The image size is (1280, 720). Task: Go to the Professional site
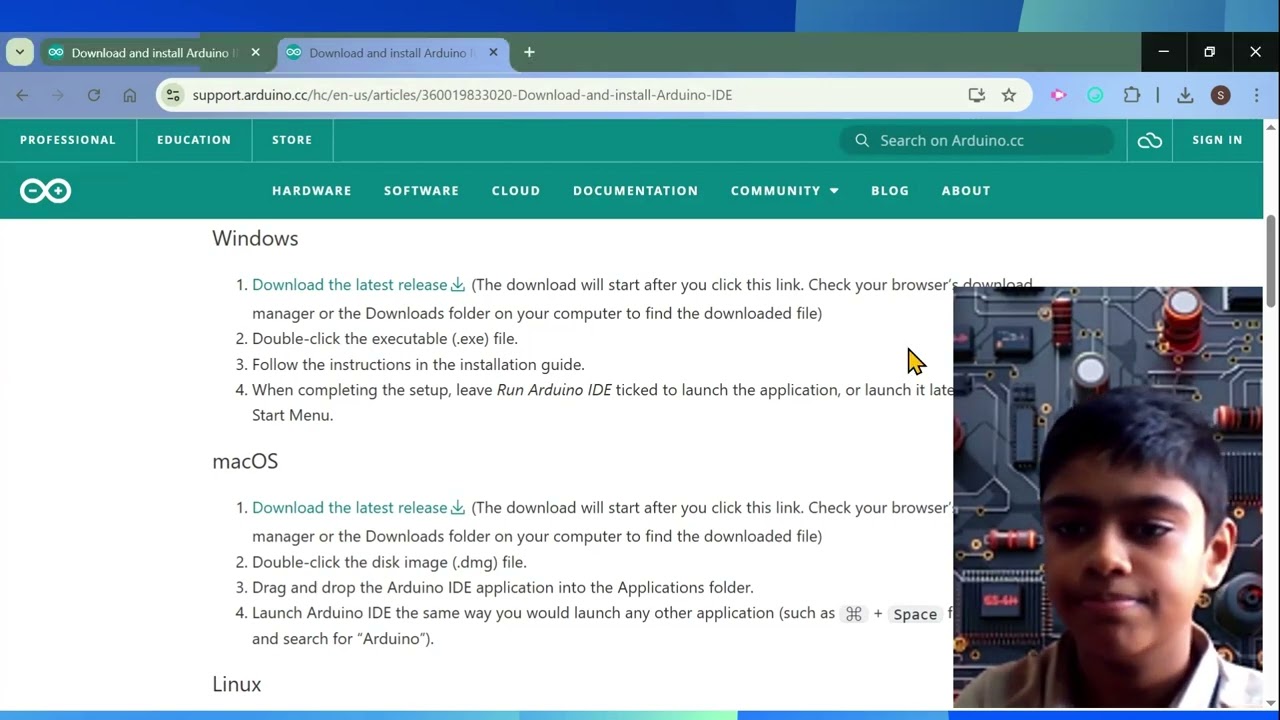68,140
